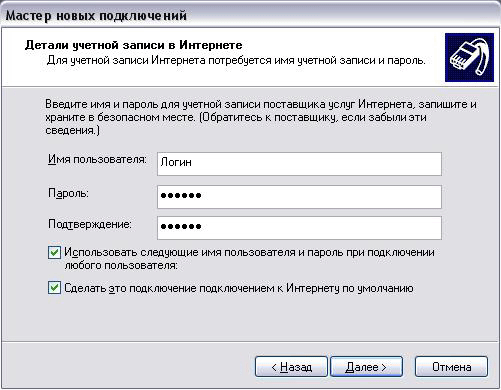This screenshot has height=390, width=501.
Task: Click the network cable plug icon
Action: [469, 57]
